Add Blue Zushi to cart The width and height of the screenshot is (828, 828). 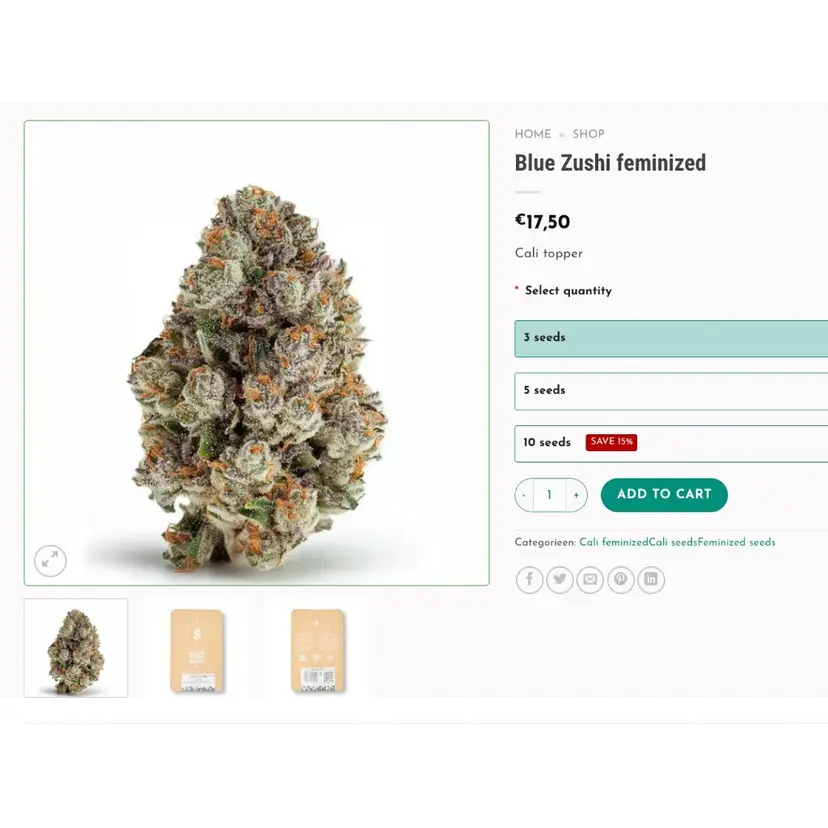664,495
